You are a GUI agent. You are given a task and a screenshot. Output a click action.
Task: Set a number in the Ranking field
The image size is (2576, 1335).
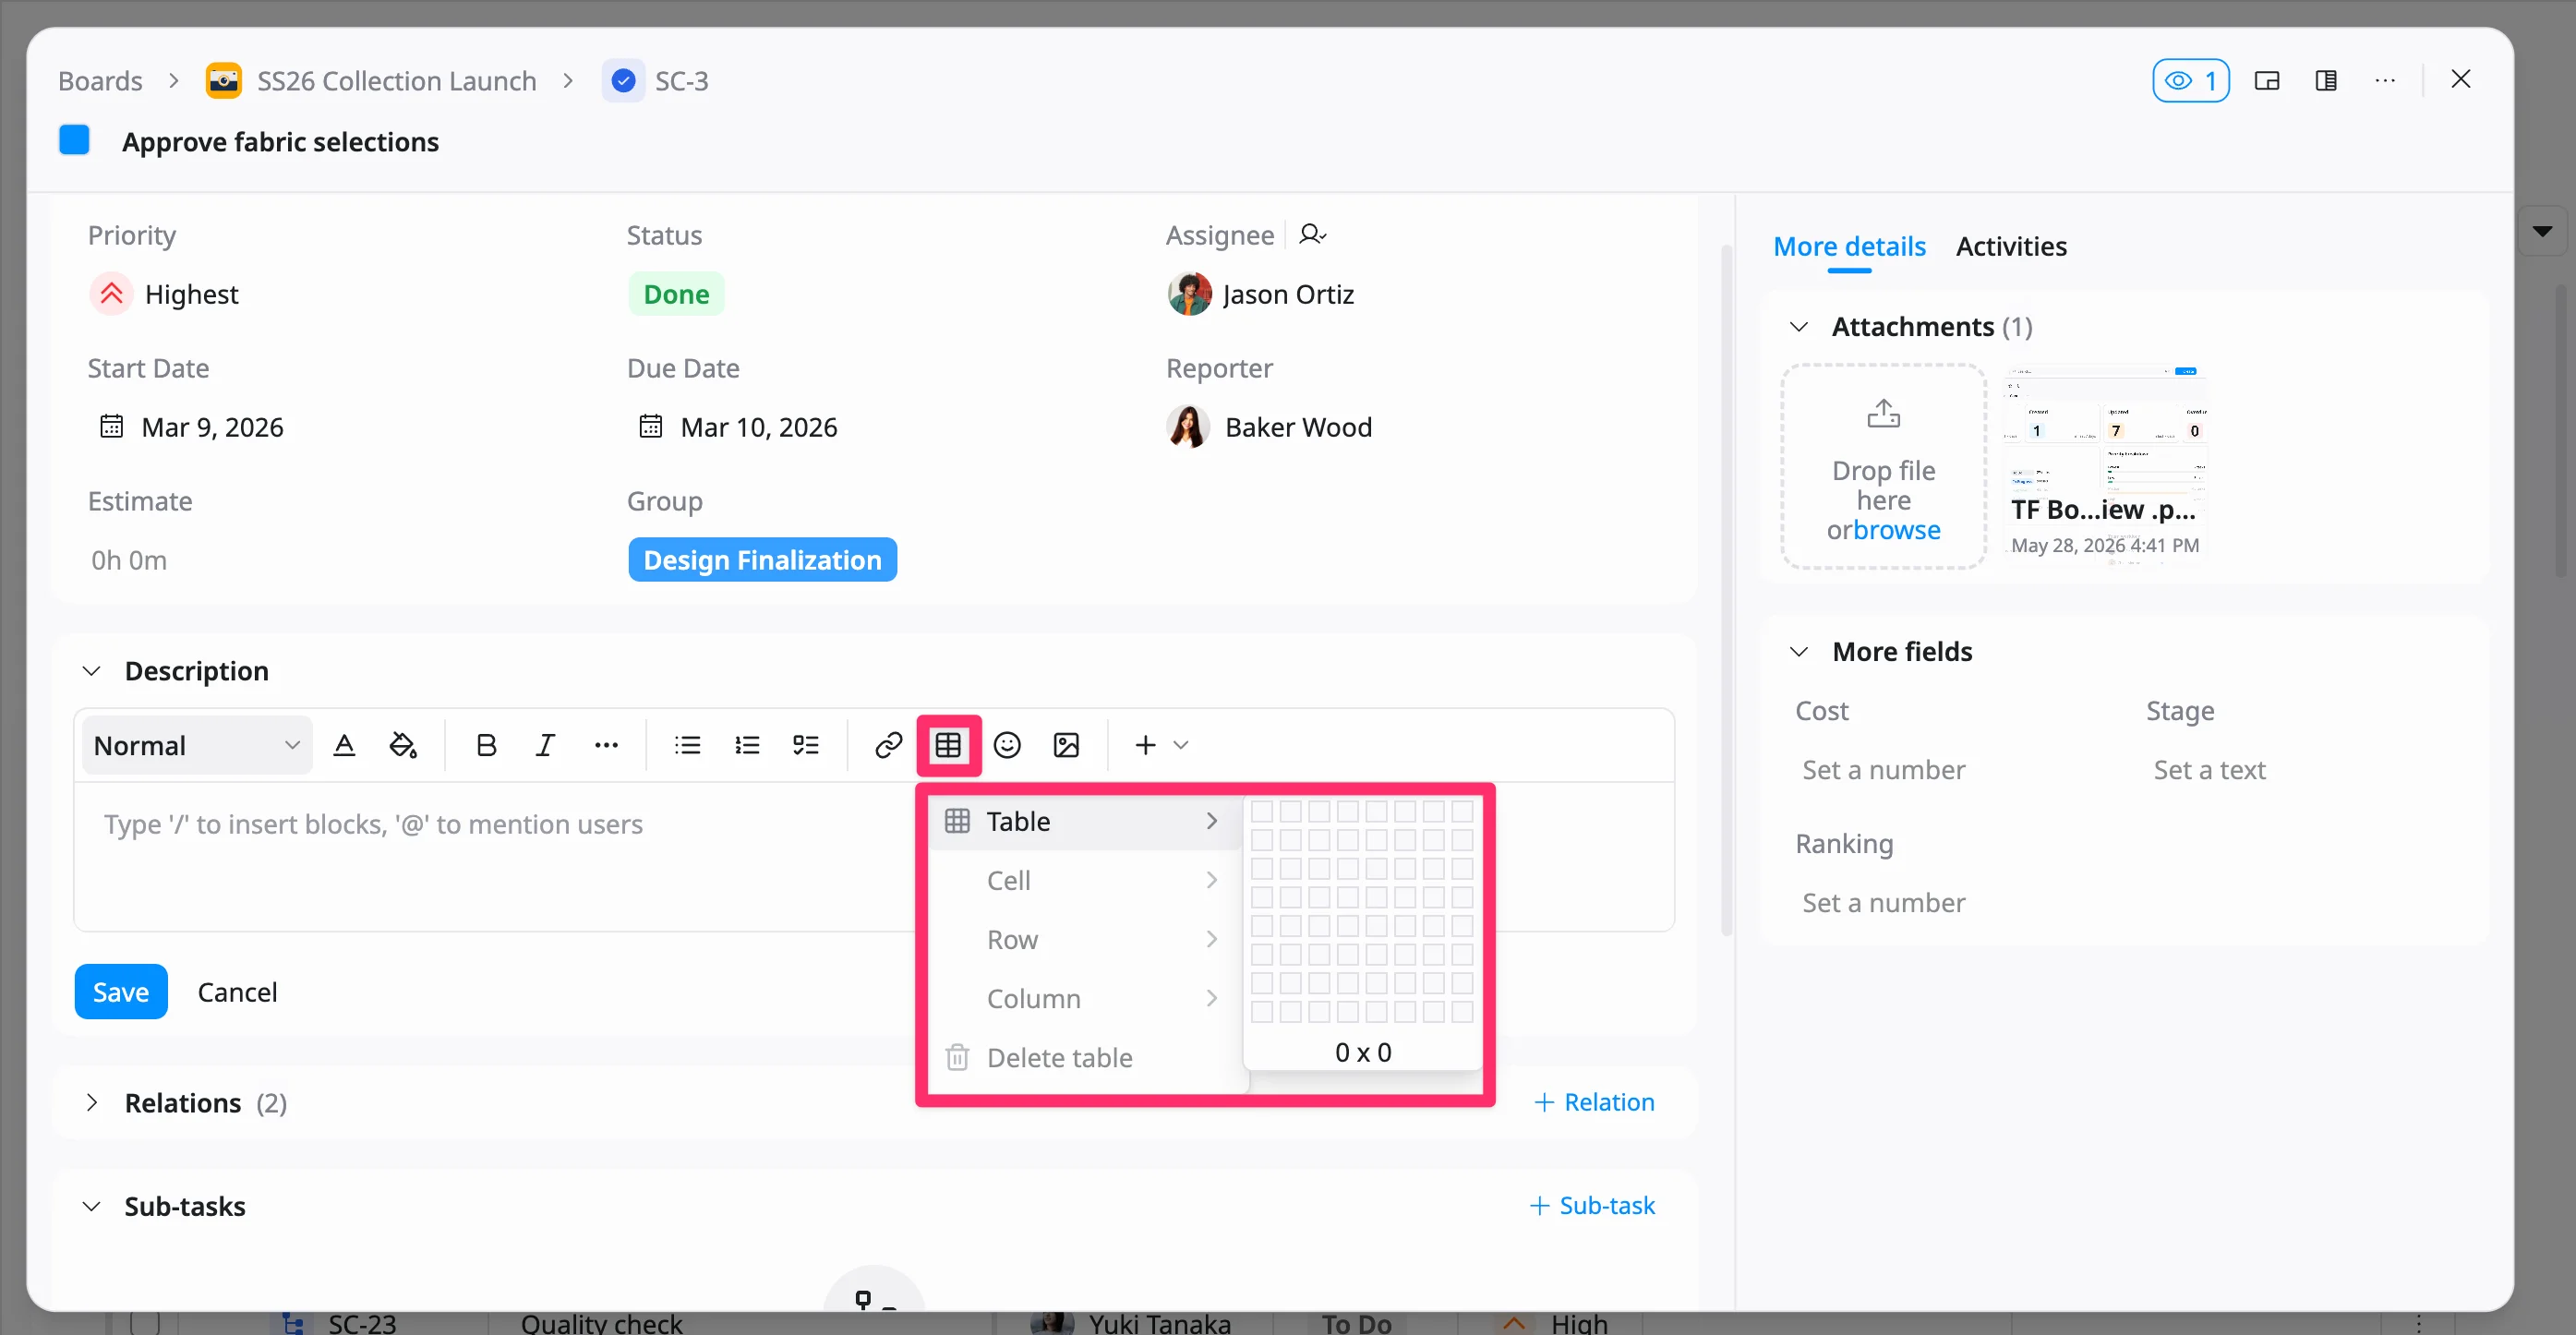1883,903
